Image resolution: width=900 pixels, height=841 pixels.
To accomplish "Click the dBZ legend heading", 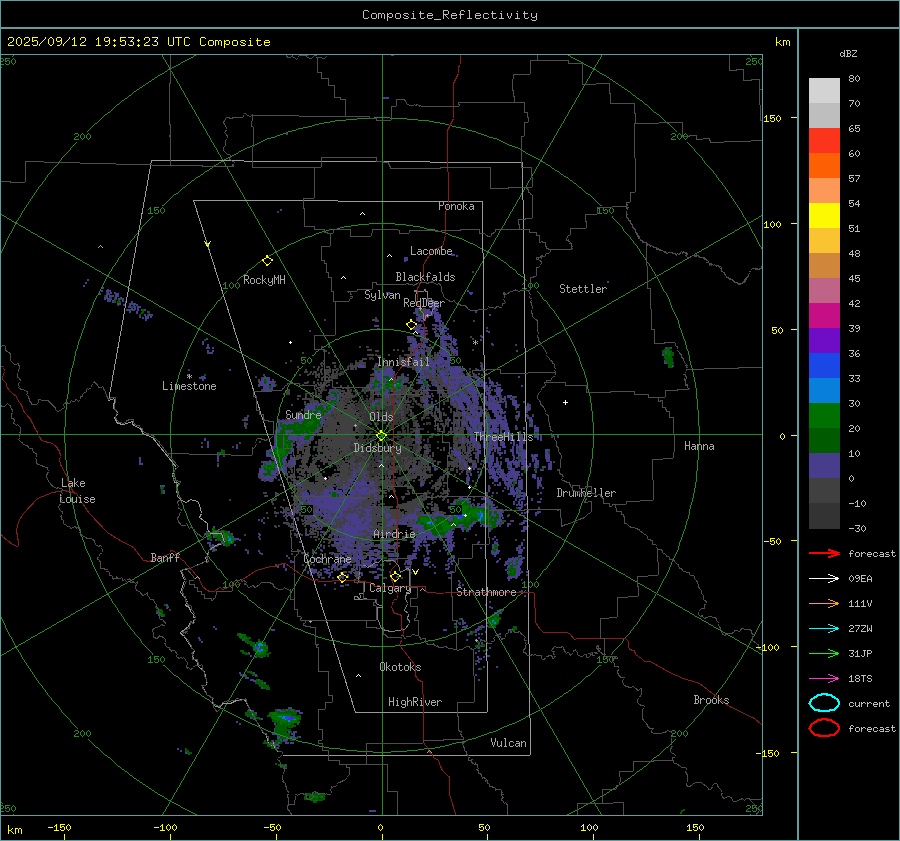I will click(848, 53).
